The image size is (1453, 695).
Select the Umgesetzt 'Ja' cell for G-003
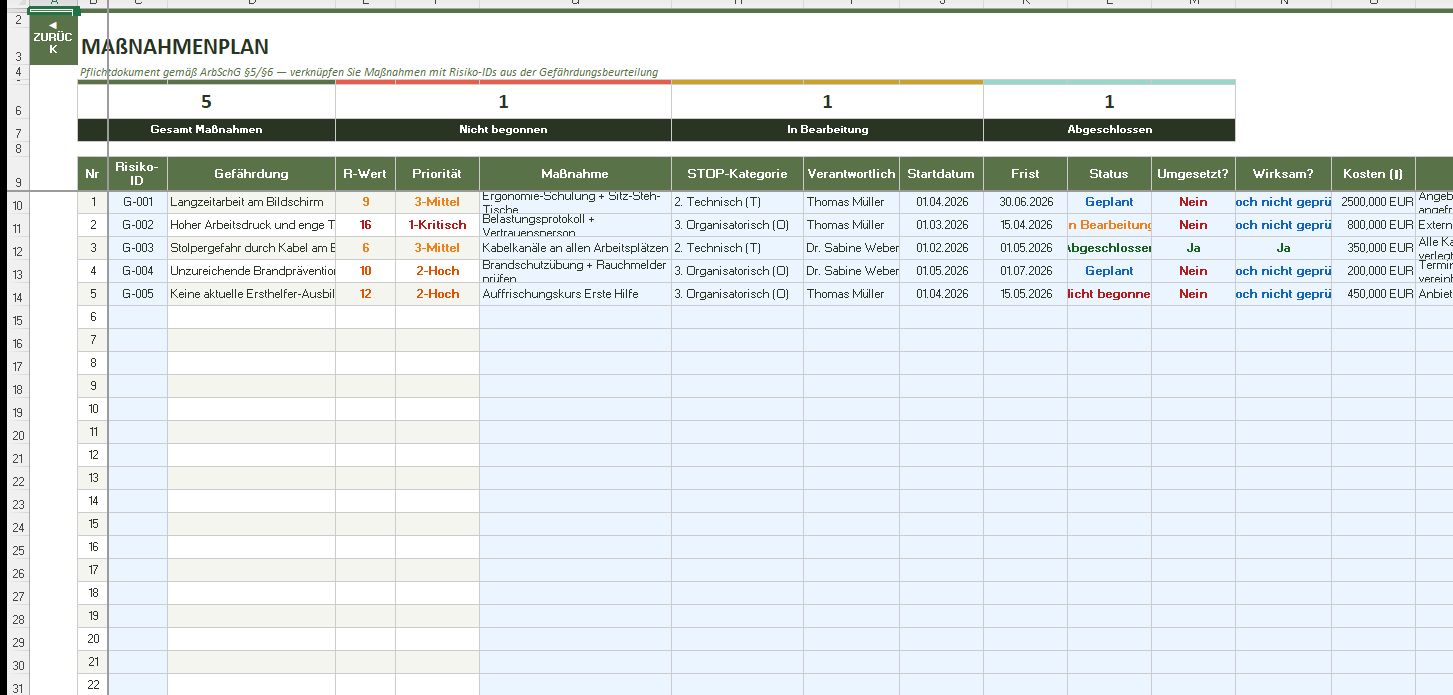[1193, 248]
